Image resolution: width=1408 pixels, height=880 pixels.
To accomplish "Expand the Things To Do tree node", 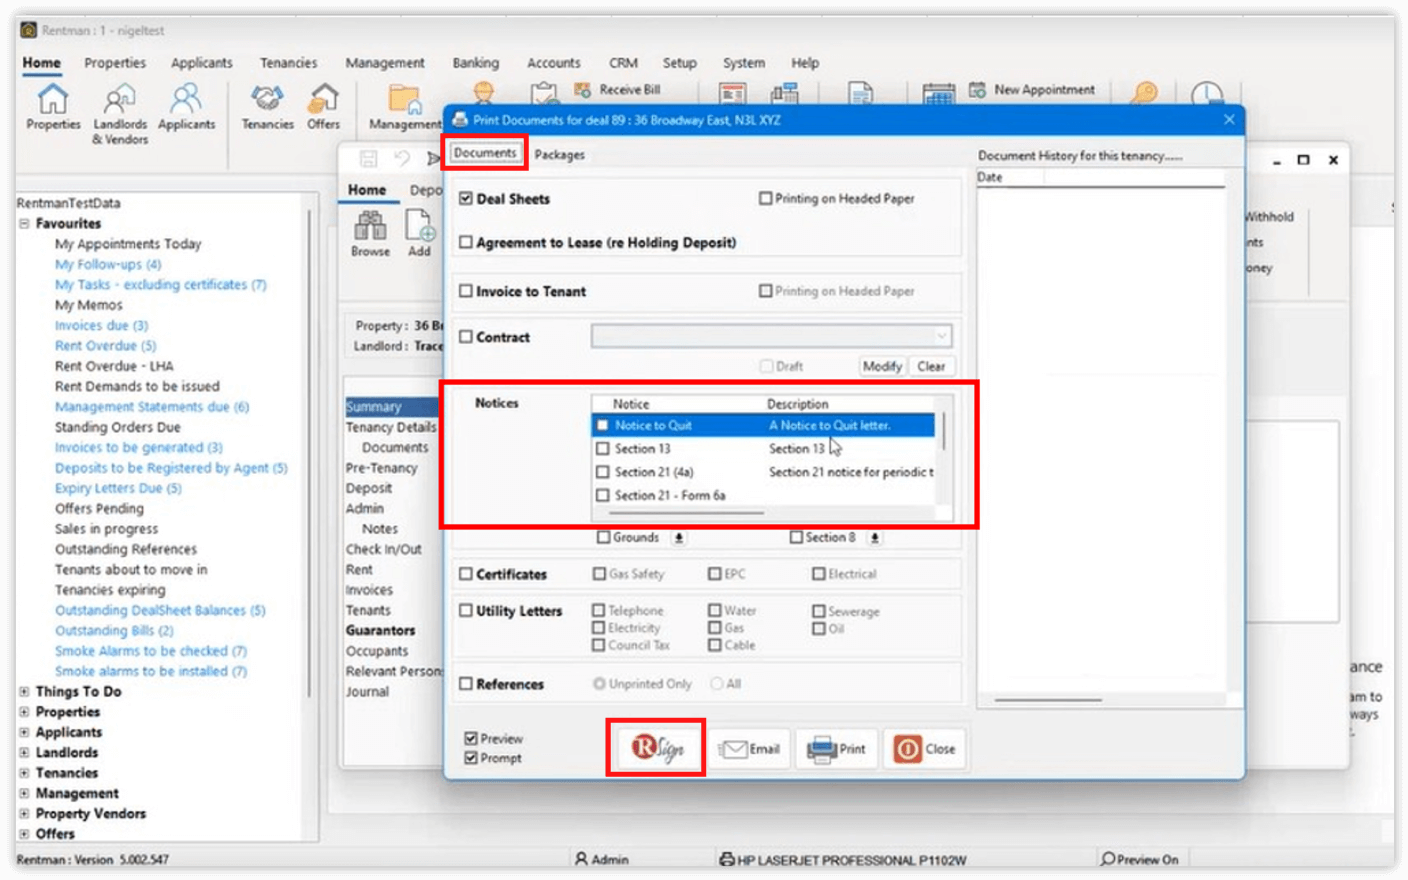I will pos(24,691).
